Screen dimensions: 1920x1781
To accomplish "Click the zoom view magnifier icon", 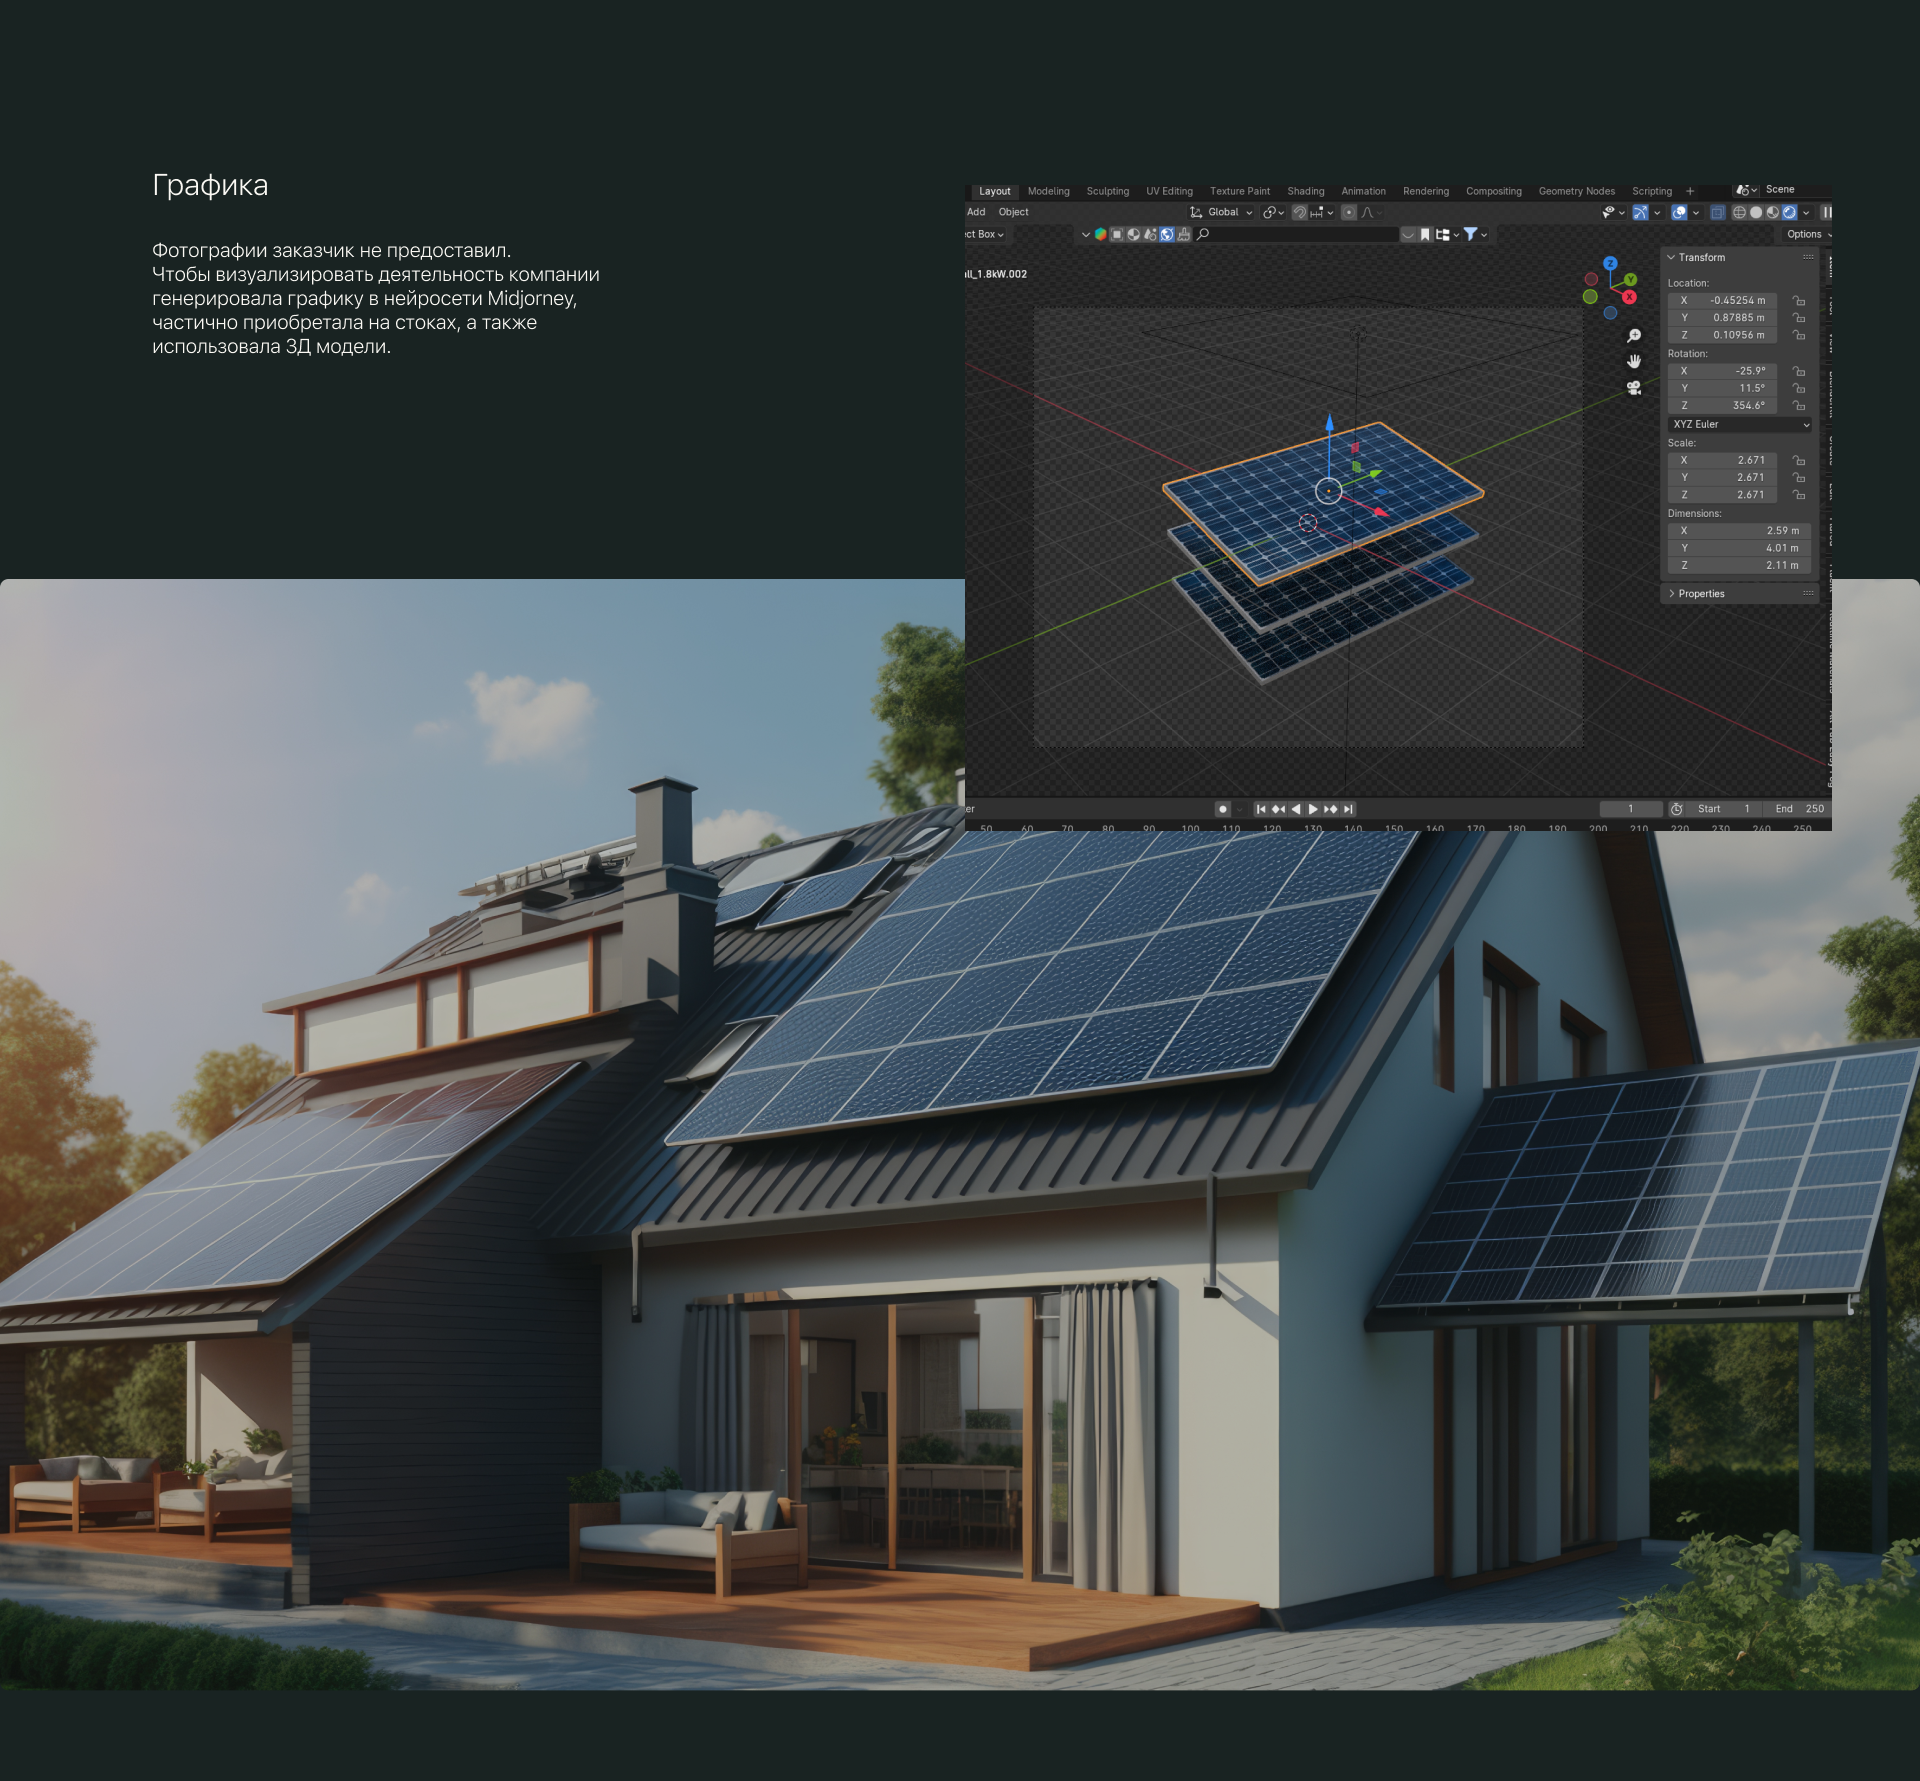I will point(1634,336).
